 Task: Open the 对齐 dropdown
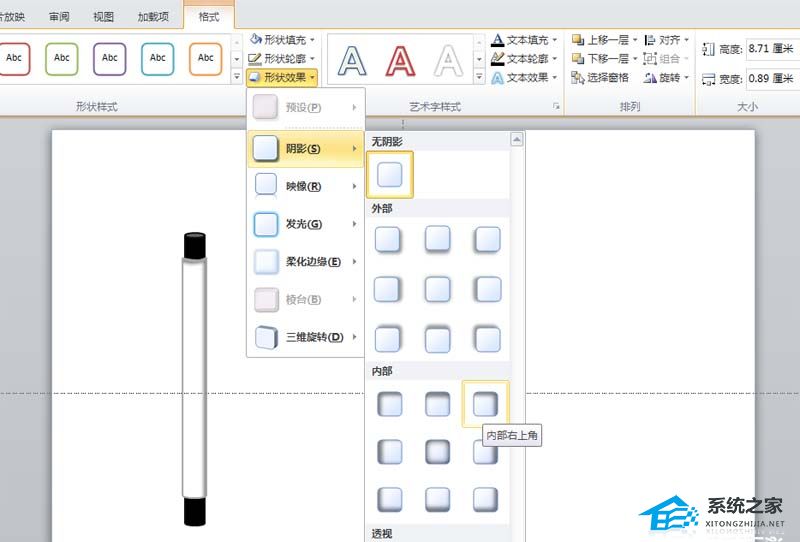point(667,39)
